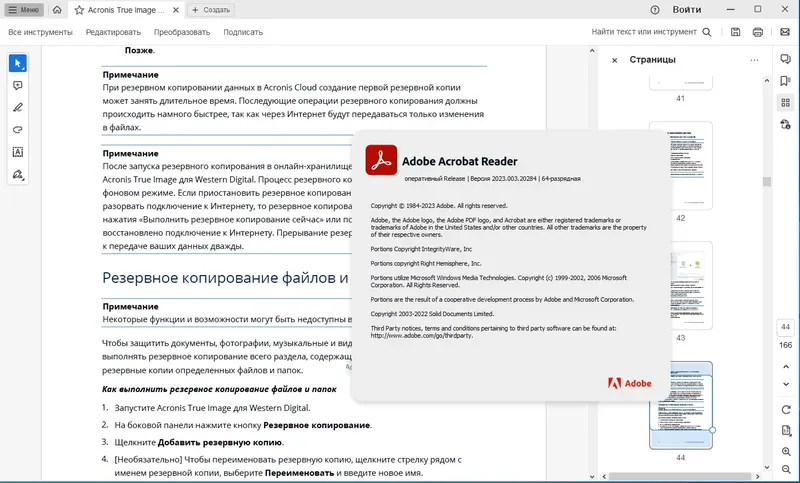Screen dimensions: 800x483
Task: Close the Страницы panel
Action: tap(615, 60)
